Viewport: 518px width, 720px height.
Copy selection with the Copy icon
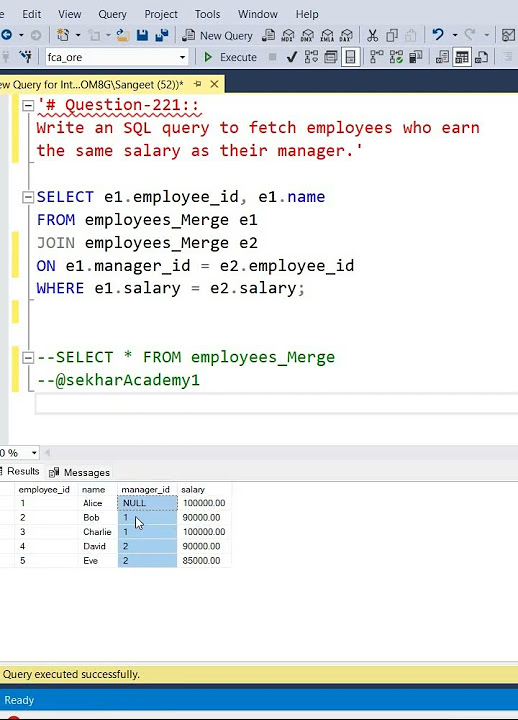(x=392, y=35)
